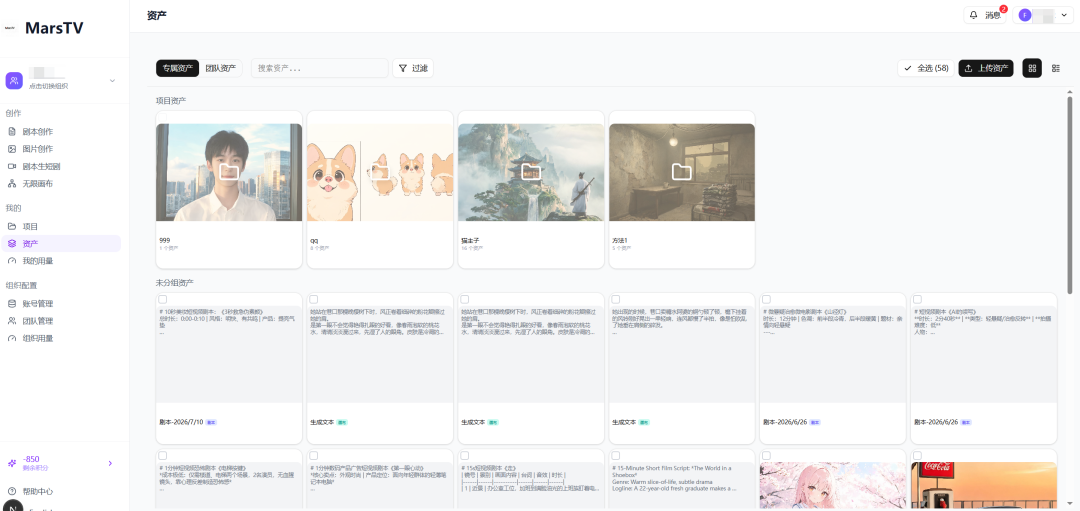Expand the organization switcher chevron
The height and width of the screenshot is (511, 1080).
(x=112, y=81)
